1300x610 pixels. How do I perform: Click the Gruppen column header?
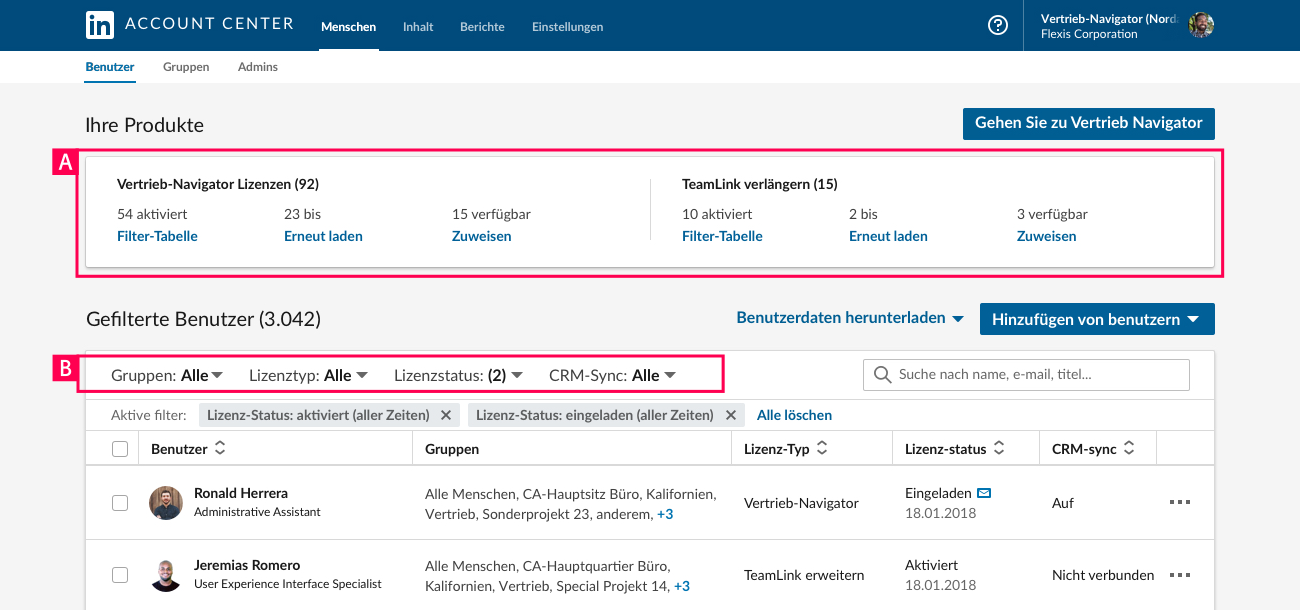tap(452, 449)
